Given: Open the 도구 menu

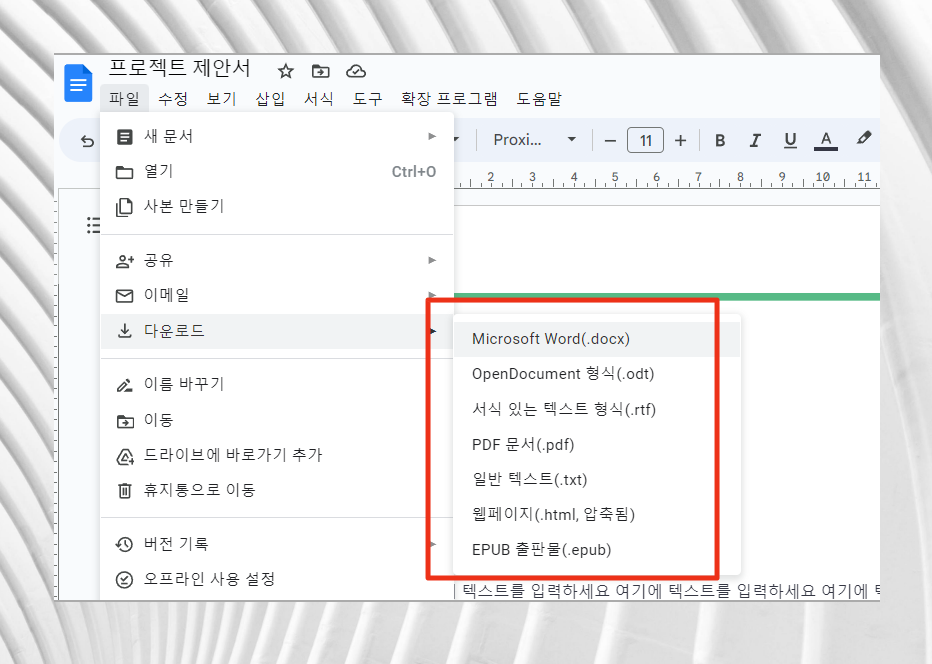Looking at the screenshot, I should (x=367, y=99).
